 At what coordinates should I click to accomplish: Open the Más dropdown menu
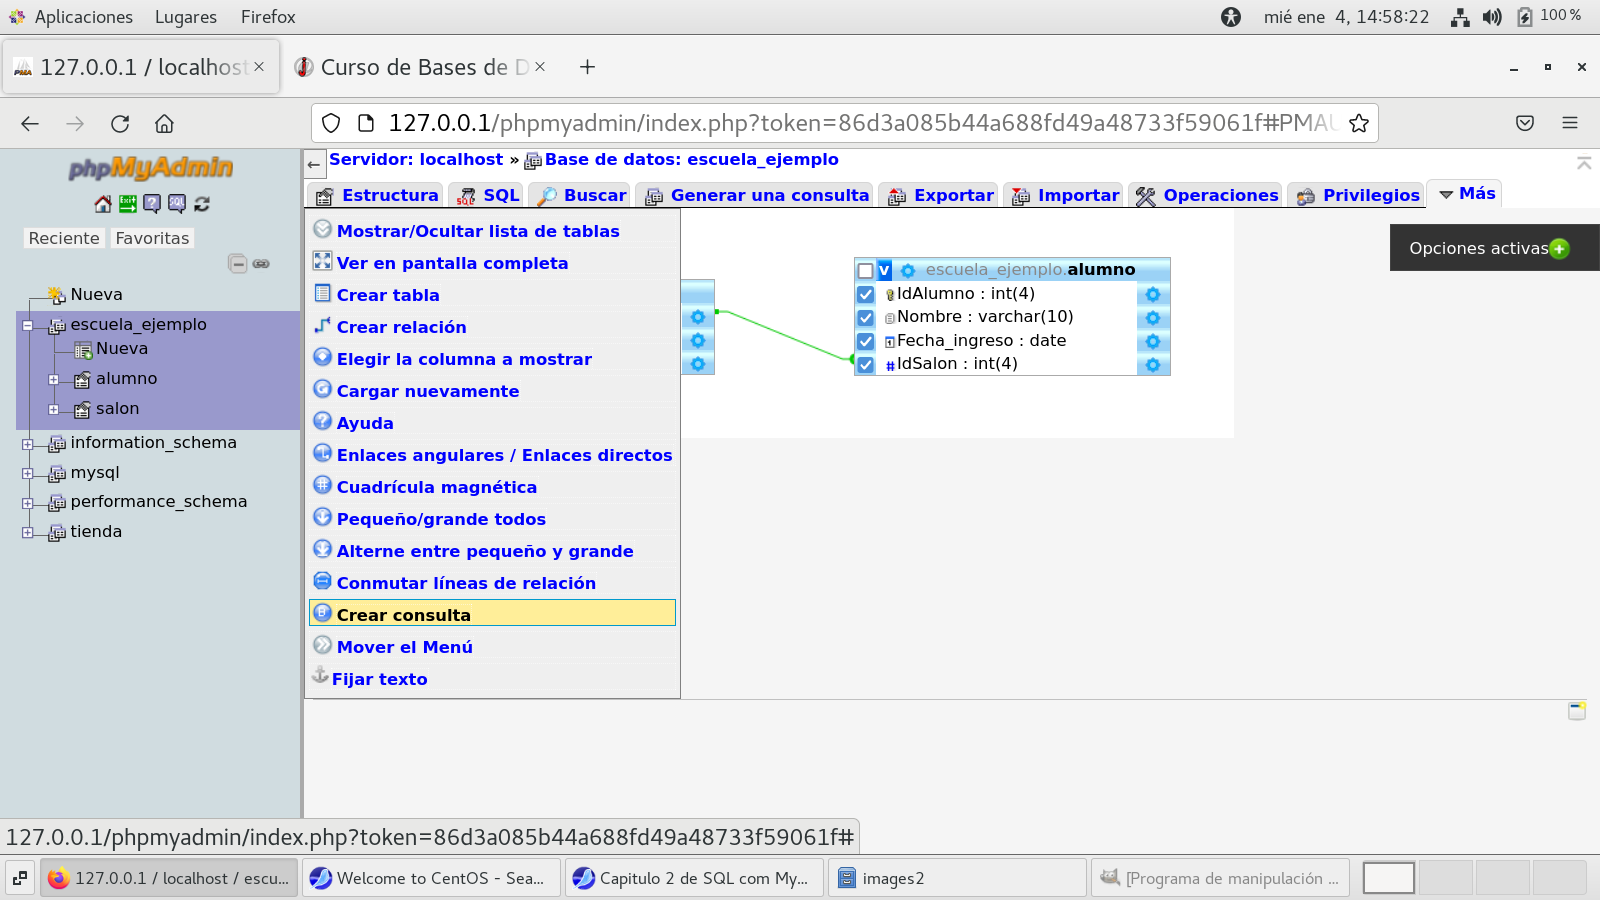[x=1466, y=194]
